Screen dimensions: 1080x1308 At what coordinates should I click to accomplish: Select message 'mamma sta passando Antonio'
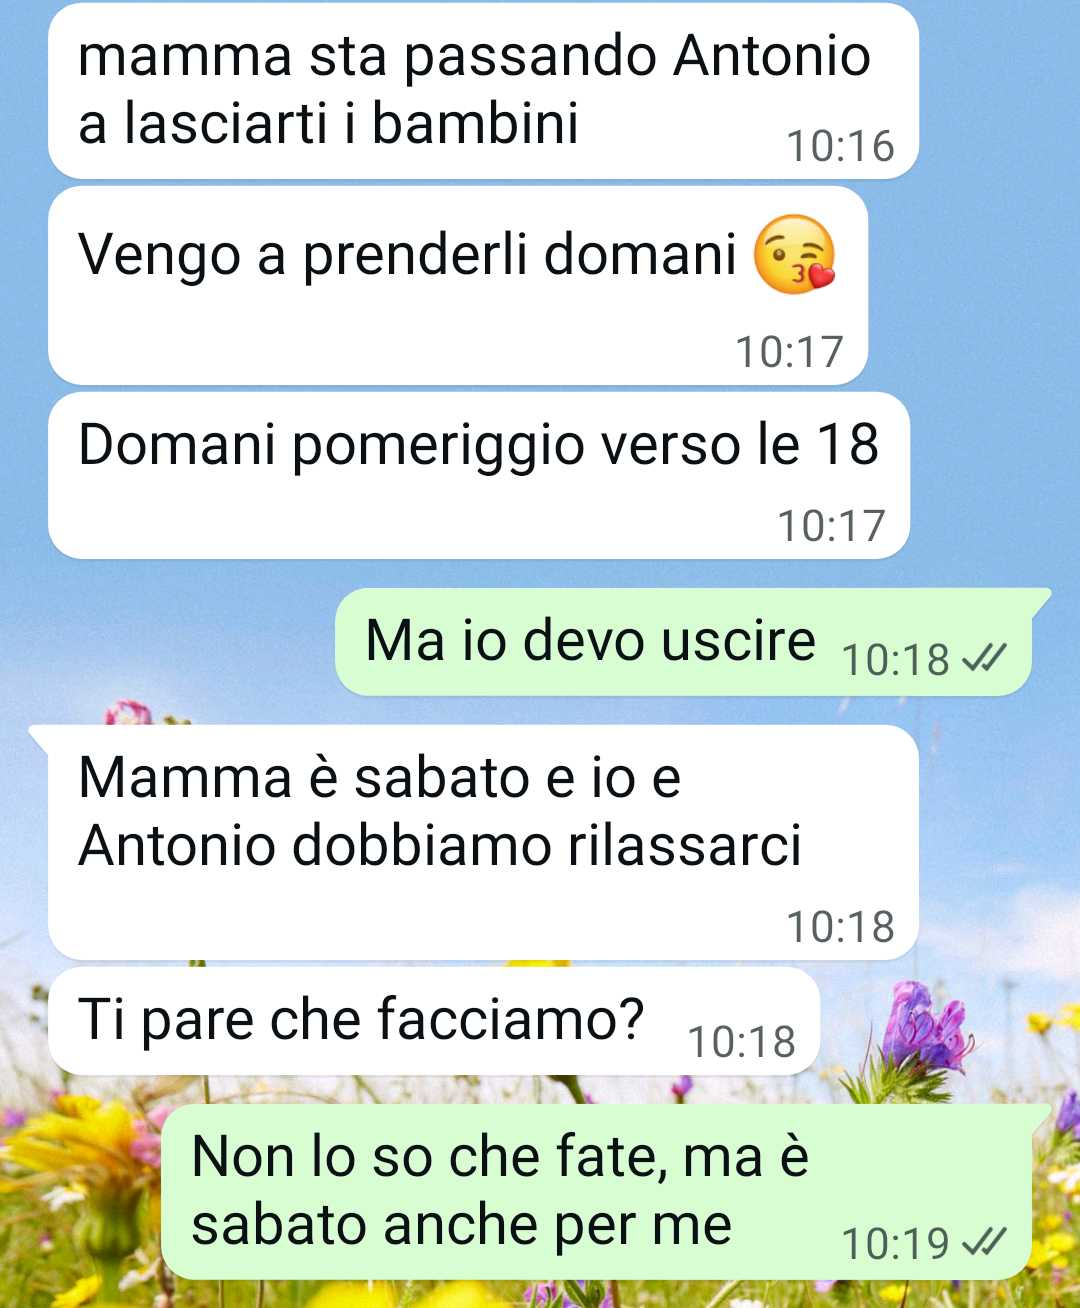coord(483,91)
